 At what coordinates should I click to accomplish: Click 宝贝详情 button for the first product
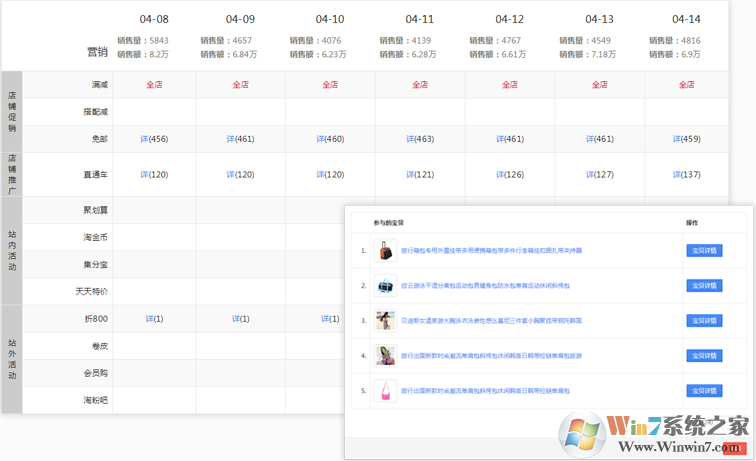click(704, 251)
